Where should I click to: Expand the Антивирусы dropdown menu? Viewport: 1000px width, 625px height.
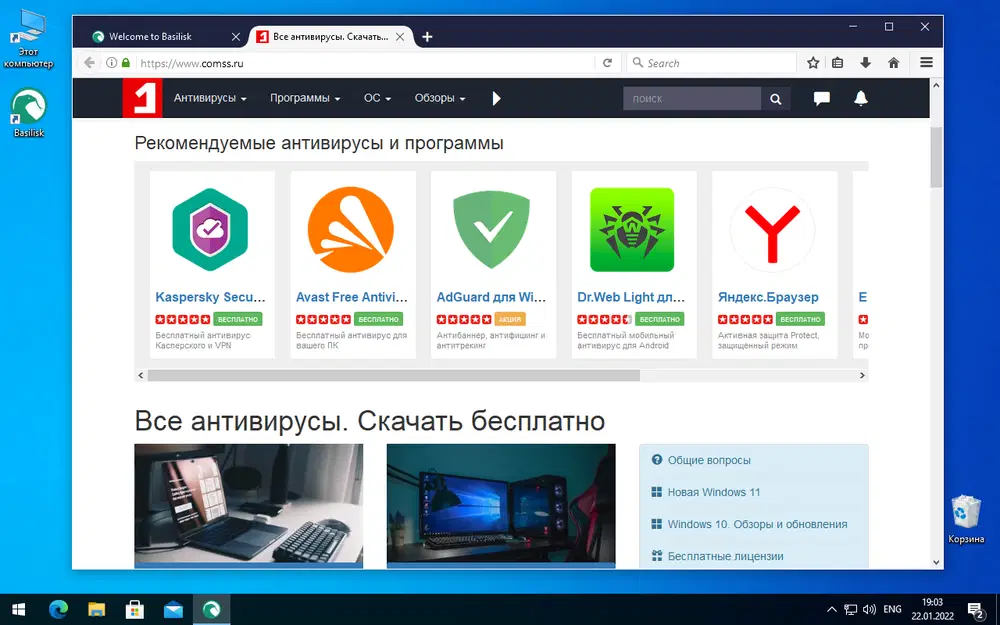(x=210, y=98)
